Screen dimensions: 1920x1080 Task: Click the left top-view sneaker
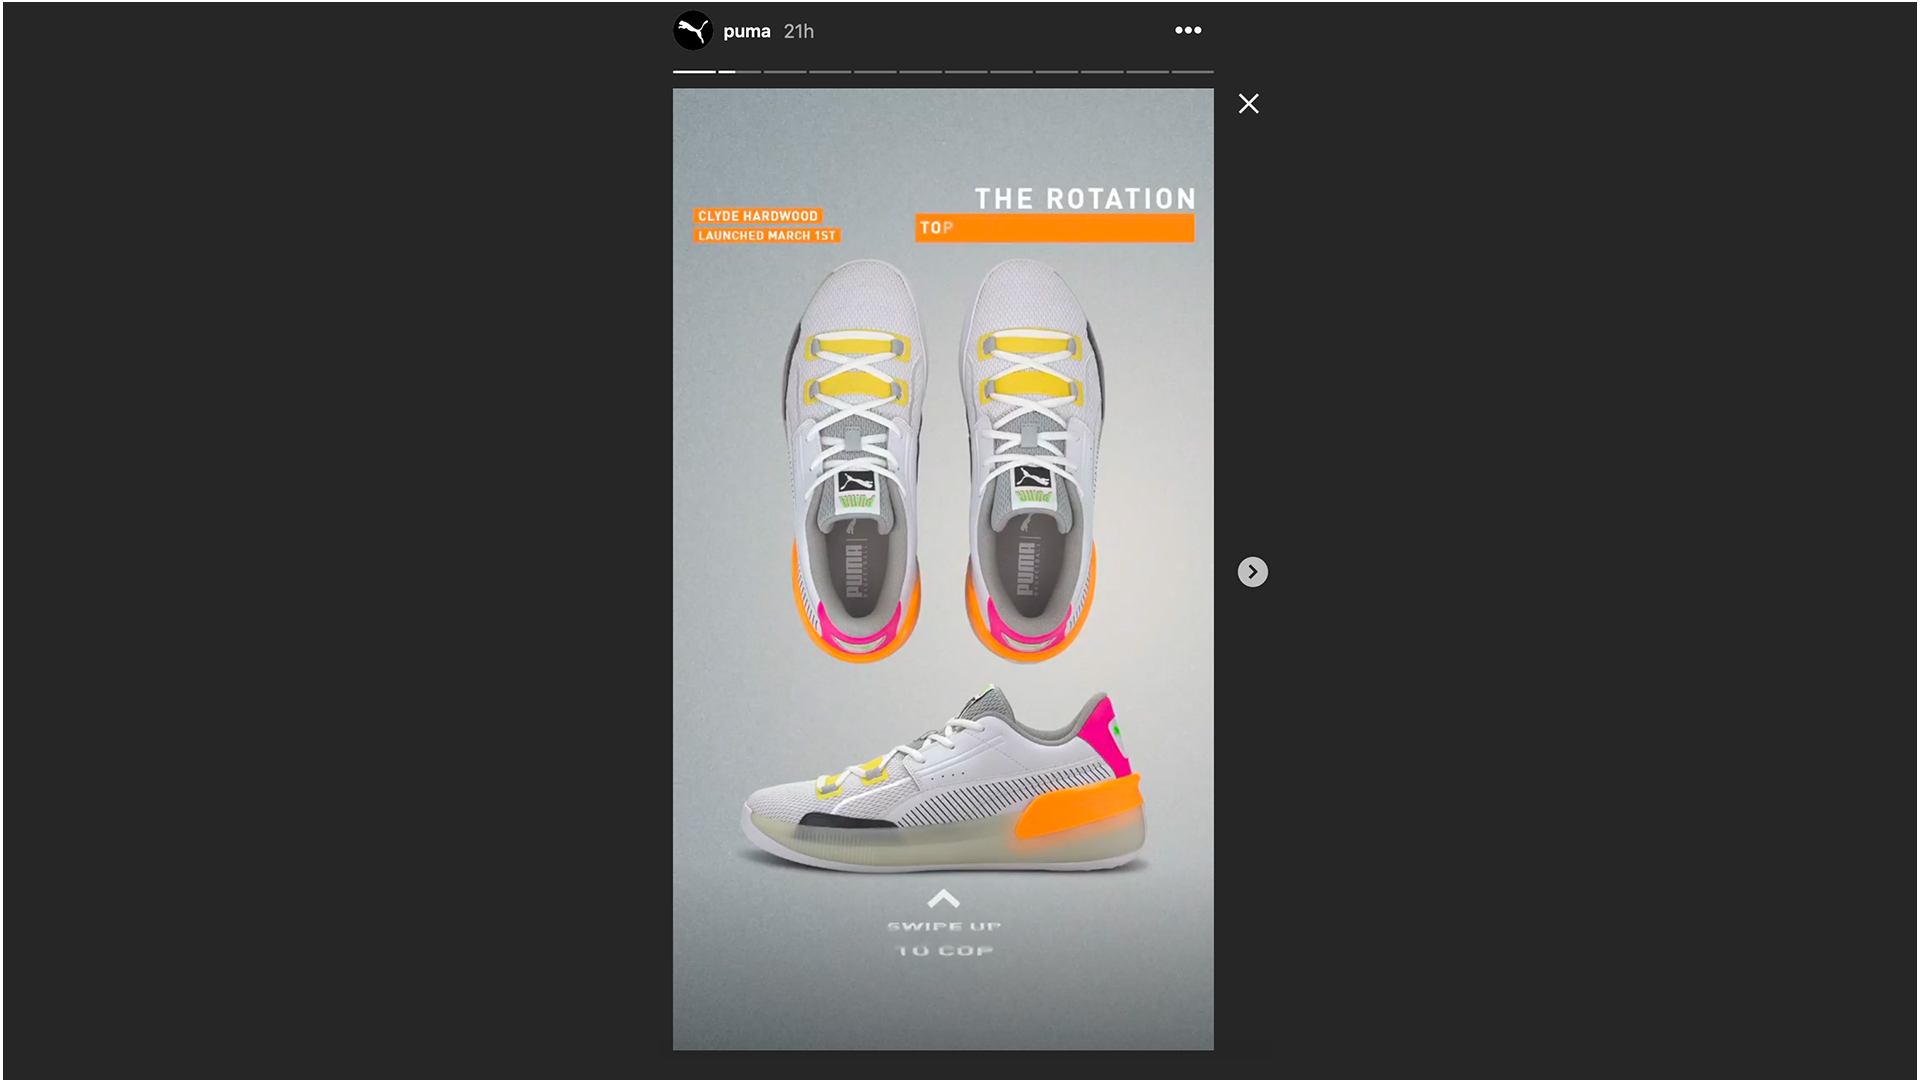click(855, 461)
